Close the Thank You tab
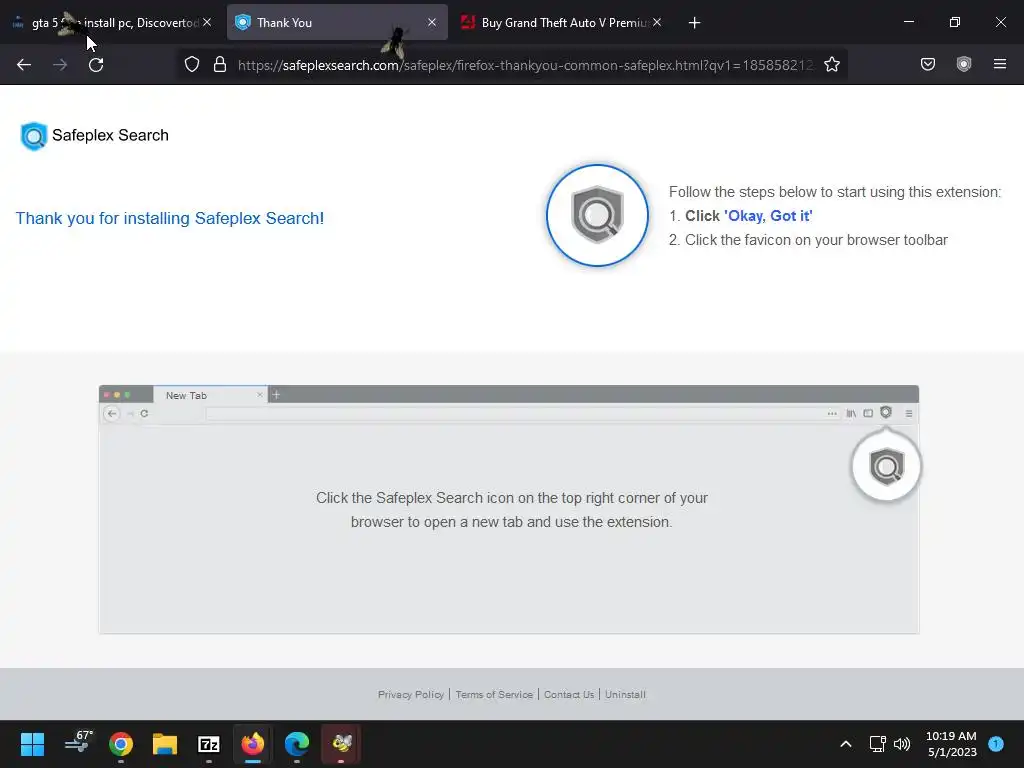 pos(432,22)
